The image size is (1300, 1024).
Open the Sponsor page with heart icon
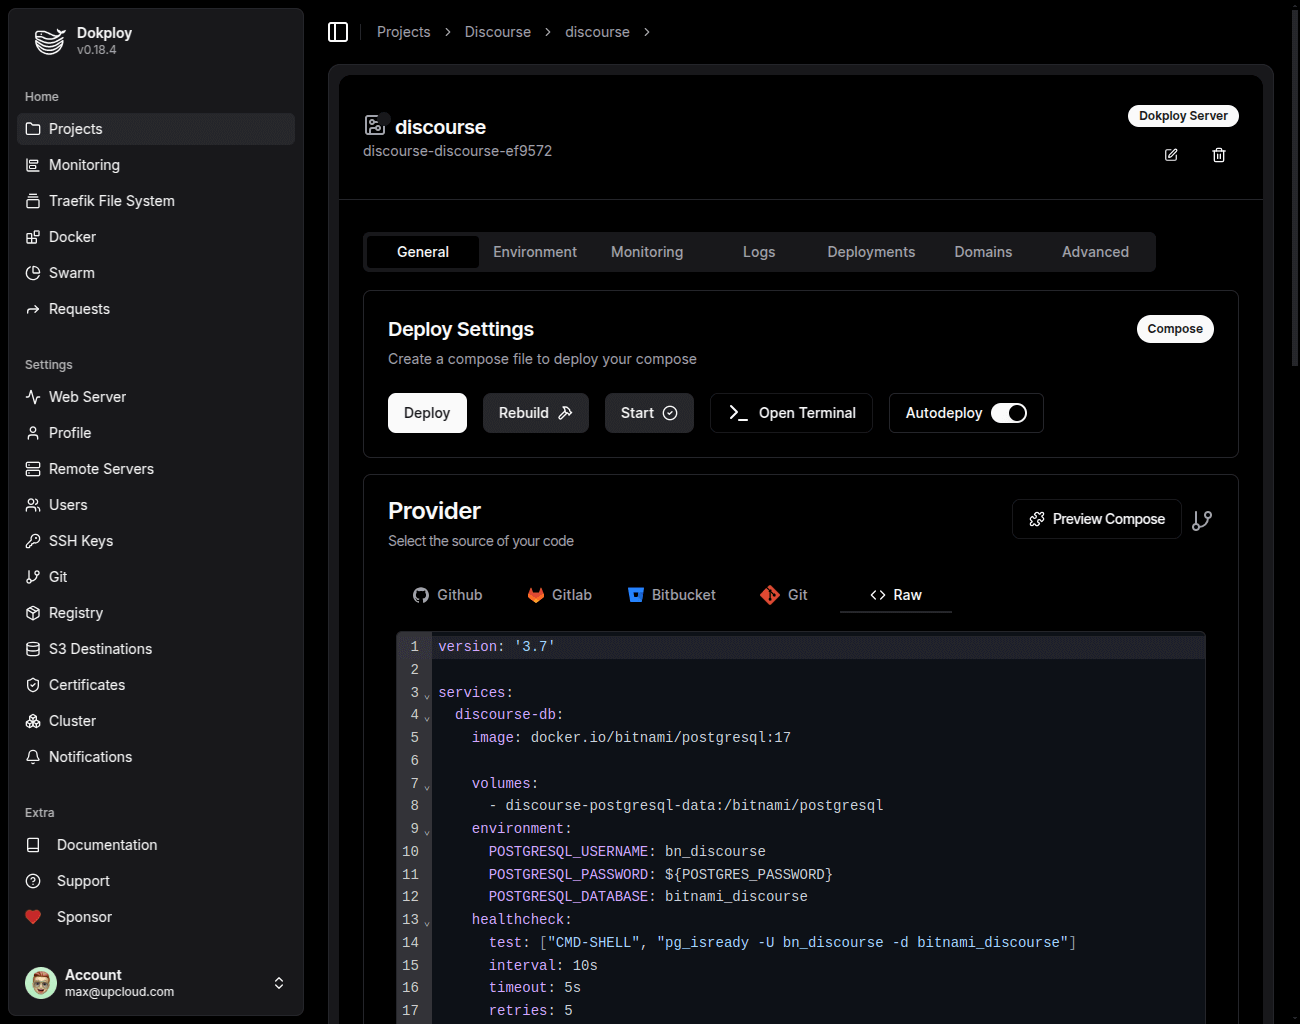(x=84, y=916)
